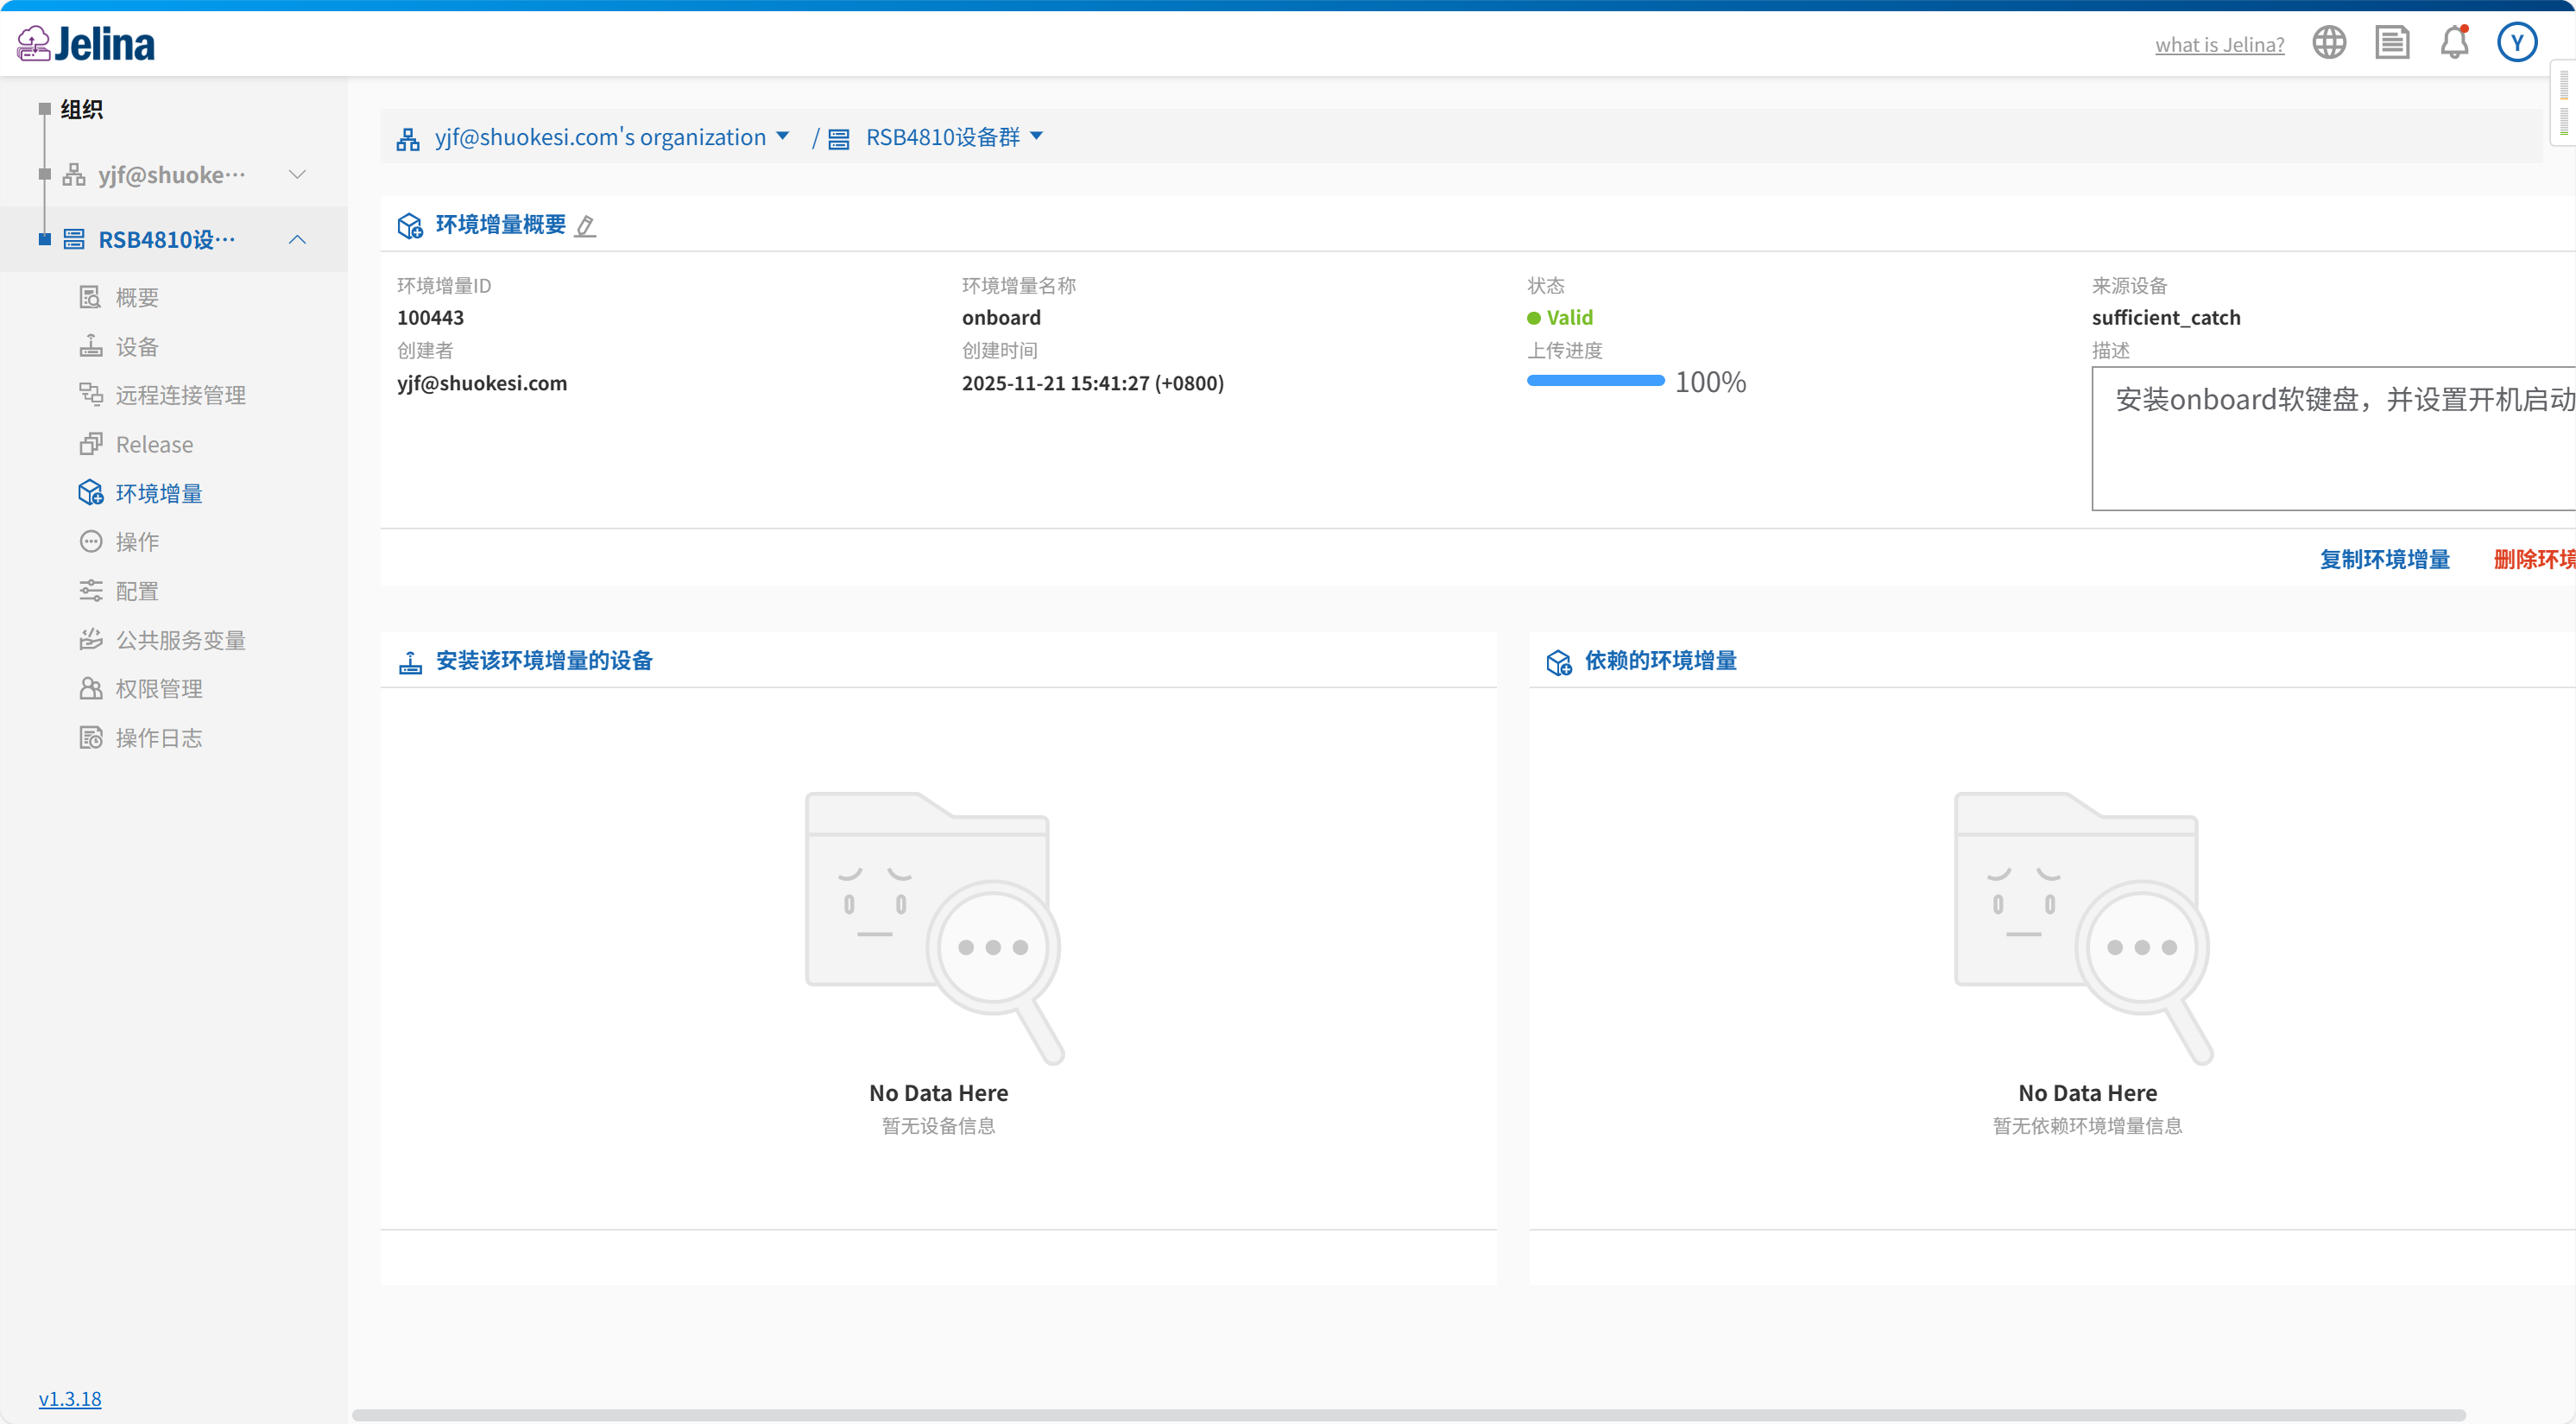Click 复制环境增量 button
This screenshot has height=1424, width=2576.
pyautogui.click(x=2385, y=560)
